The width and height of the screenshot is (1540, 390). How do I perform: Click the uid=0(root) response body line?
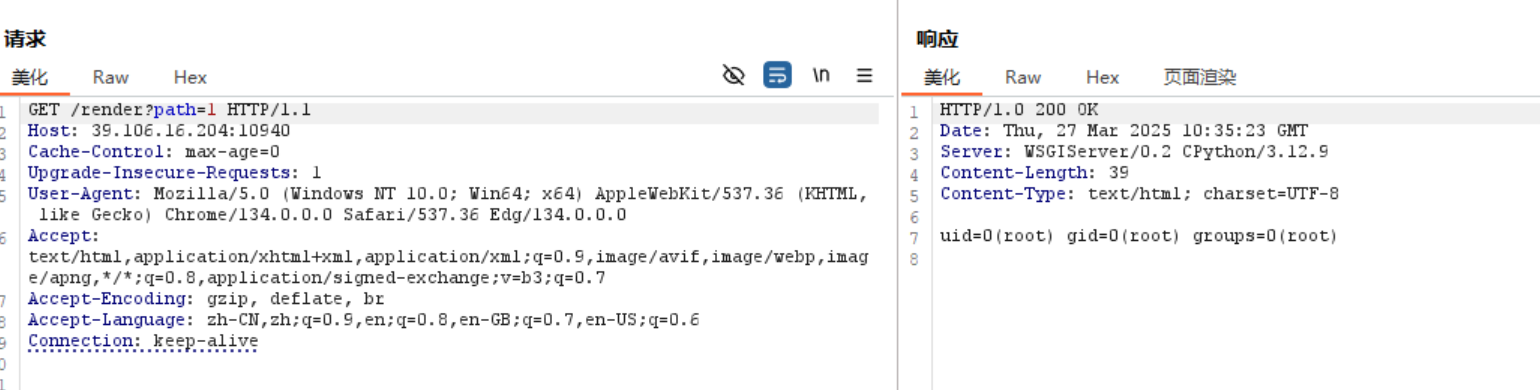point(1139,236)
